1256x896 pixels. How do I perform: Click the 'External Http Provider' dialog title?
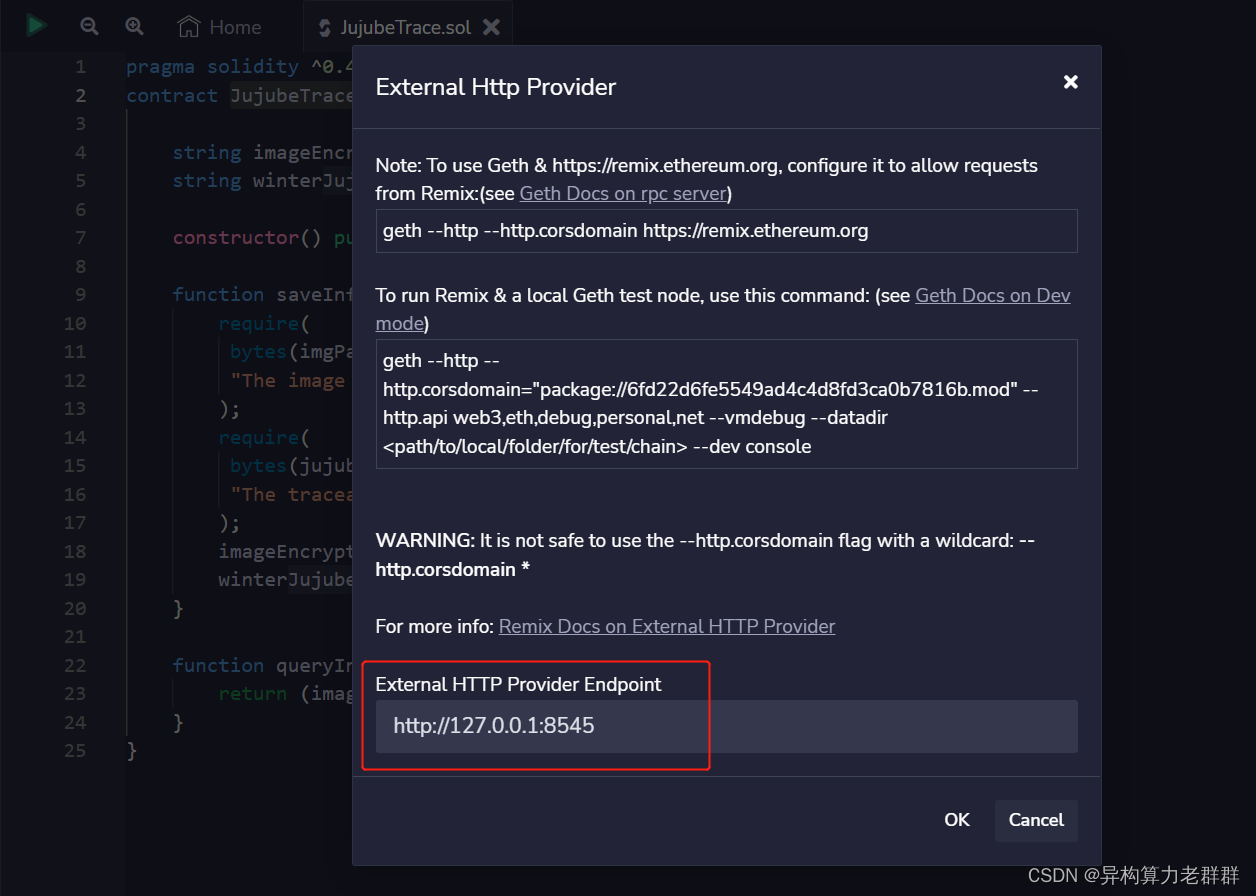[x=496, y=87]
